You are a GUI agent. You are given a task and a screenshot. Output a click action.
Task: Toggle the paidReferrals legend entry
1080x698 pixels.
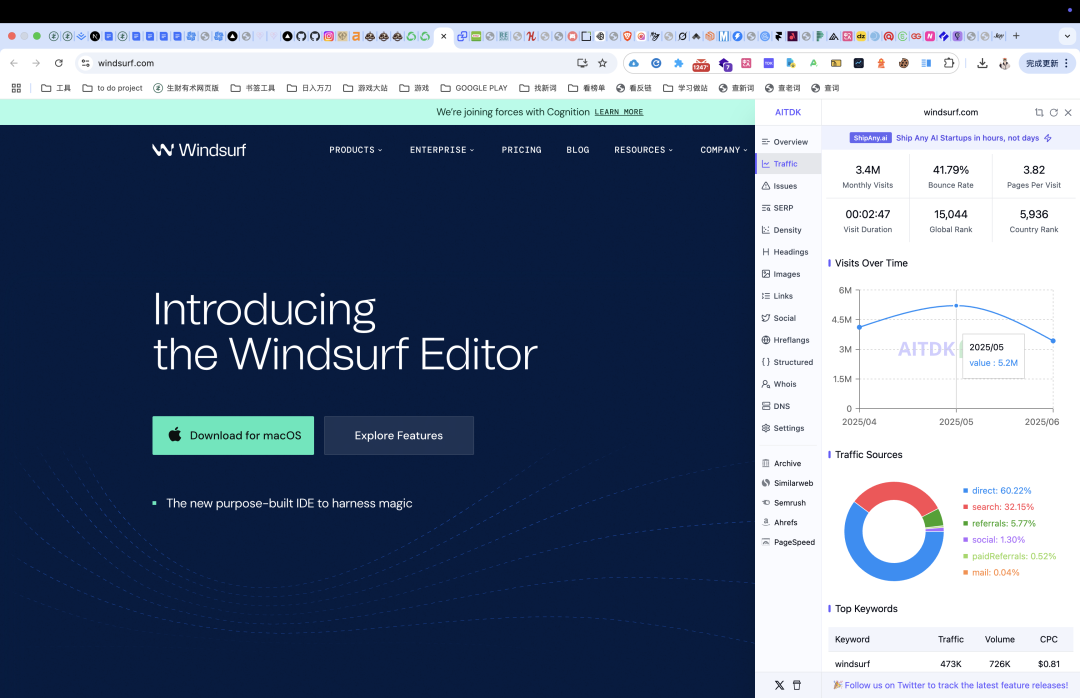click(1009, 557)
